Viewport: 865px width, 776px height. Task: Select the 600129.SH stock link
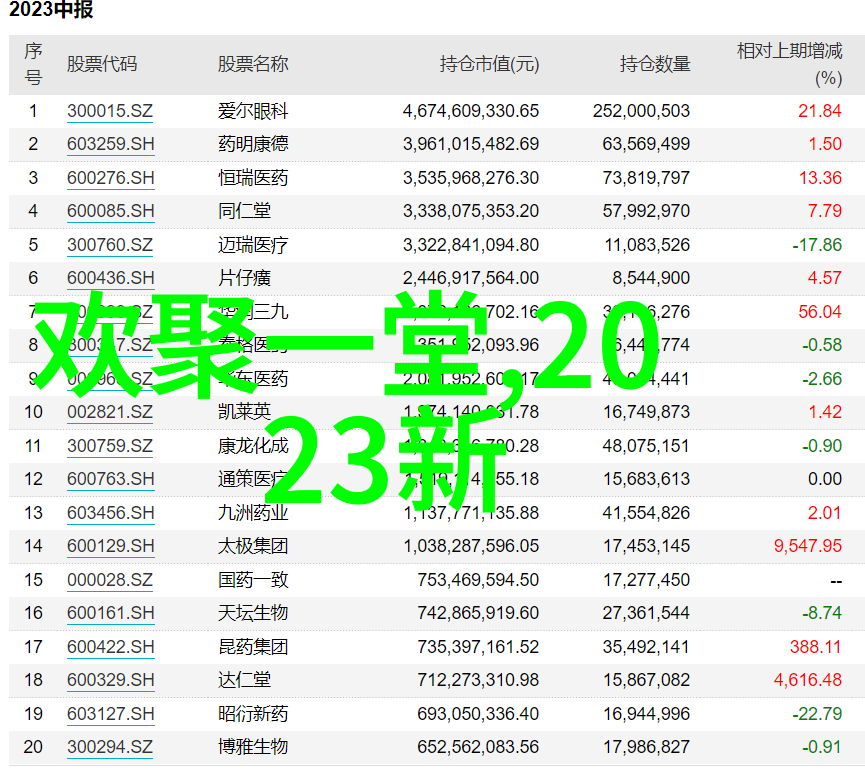[x=110, y=546]
